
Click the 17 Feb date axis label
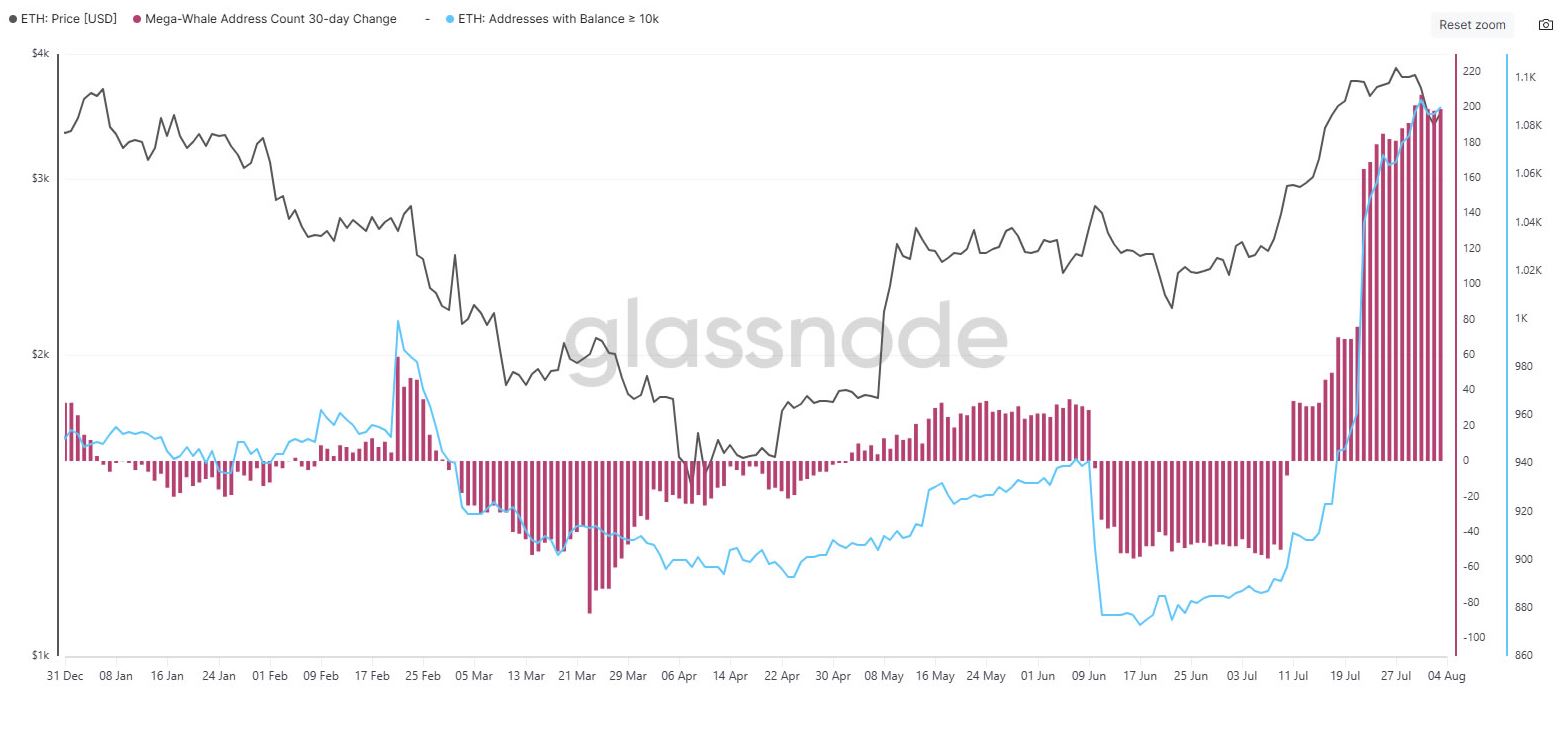click(372, 676)
